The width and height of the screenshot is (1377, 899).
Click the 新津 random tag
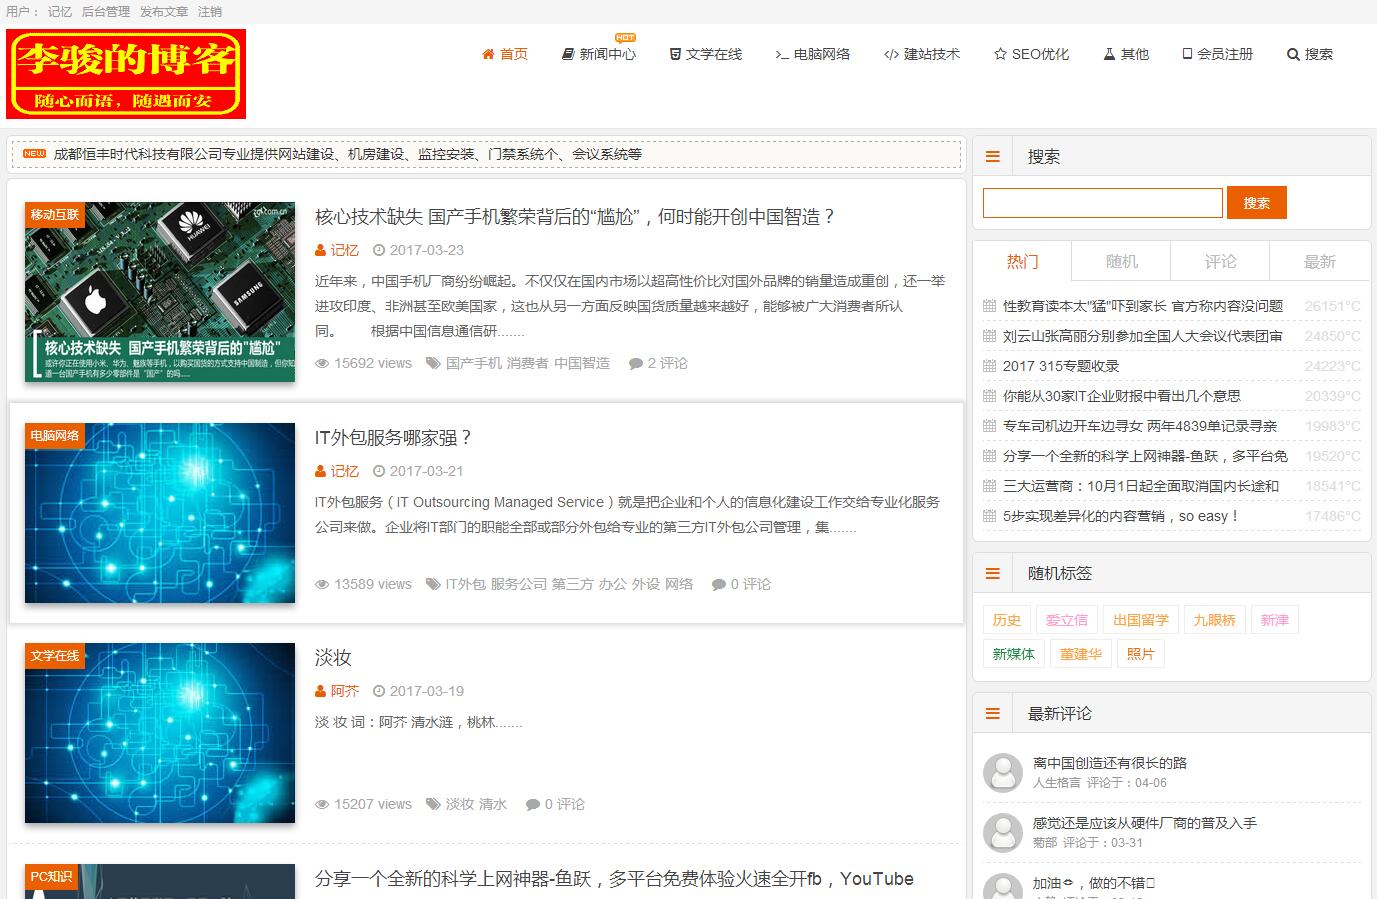(x=1275, y=620)
